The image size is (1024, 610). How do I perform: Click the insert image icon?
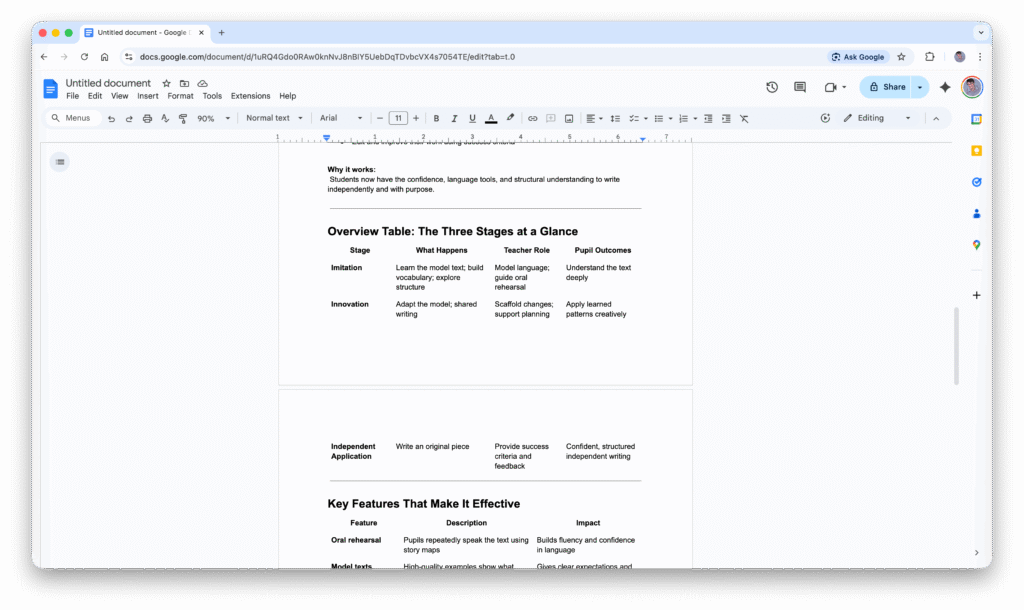569,118
